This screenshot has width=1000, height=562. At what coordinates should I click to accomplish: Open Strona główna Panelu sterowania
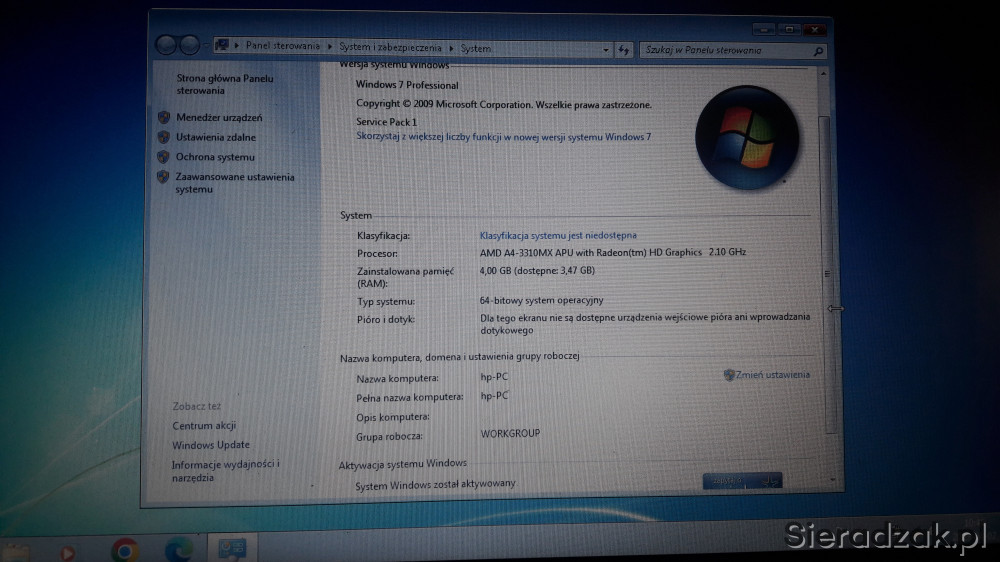pos(224,84)
